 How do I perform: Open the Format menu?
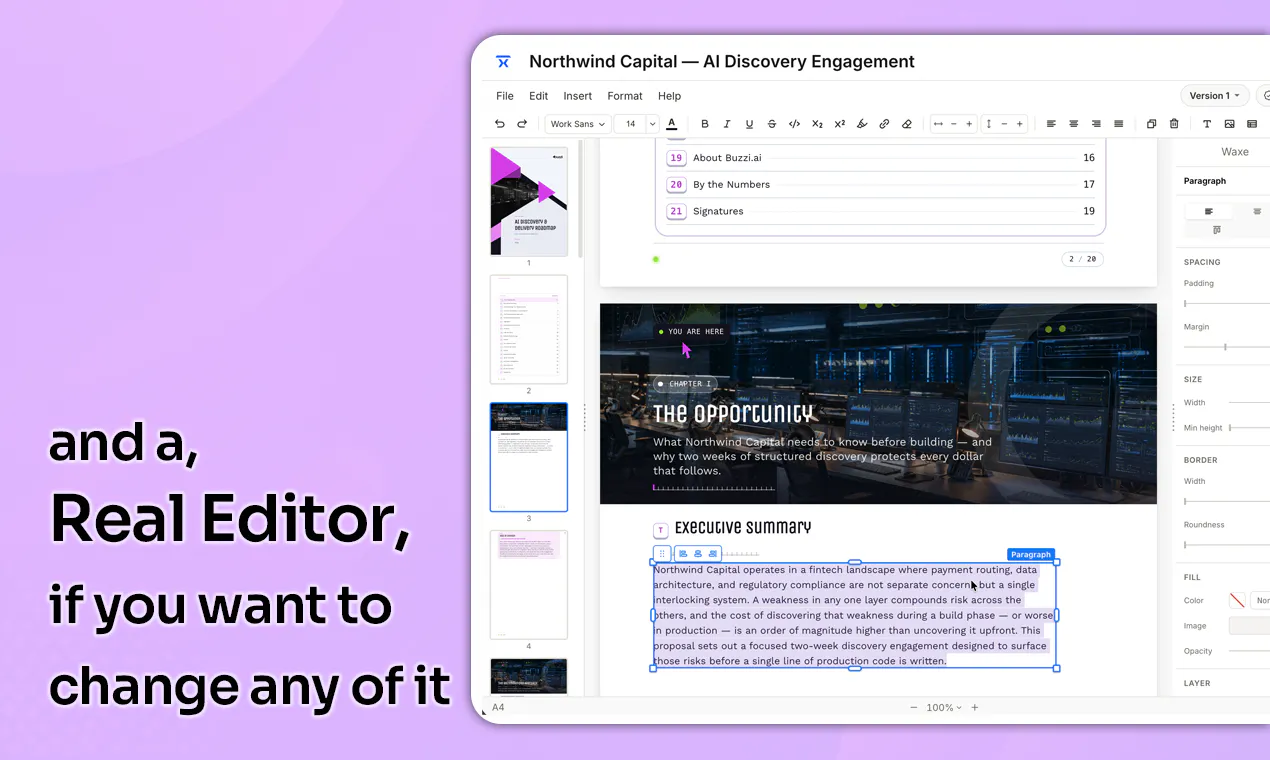point(625,96)
